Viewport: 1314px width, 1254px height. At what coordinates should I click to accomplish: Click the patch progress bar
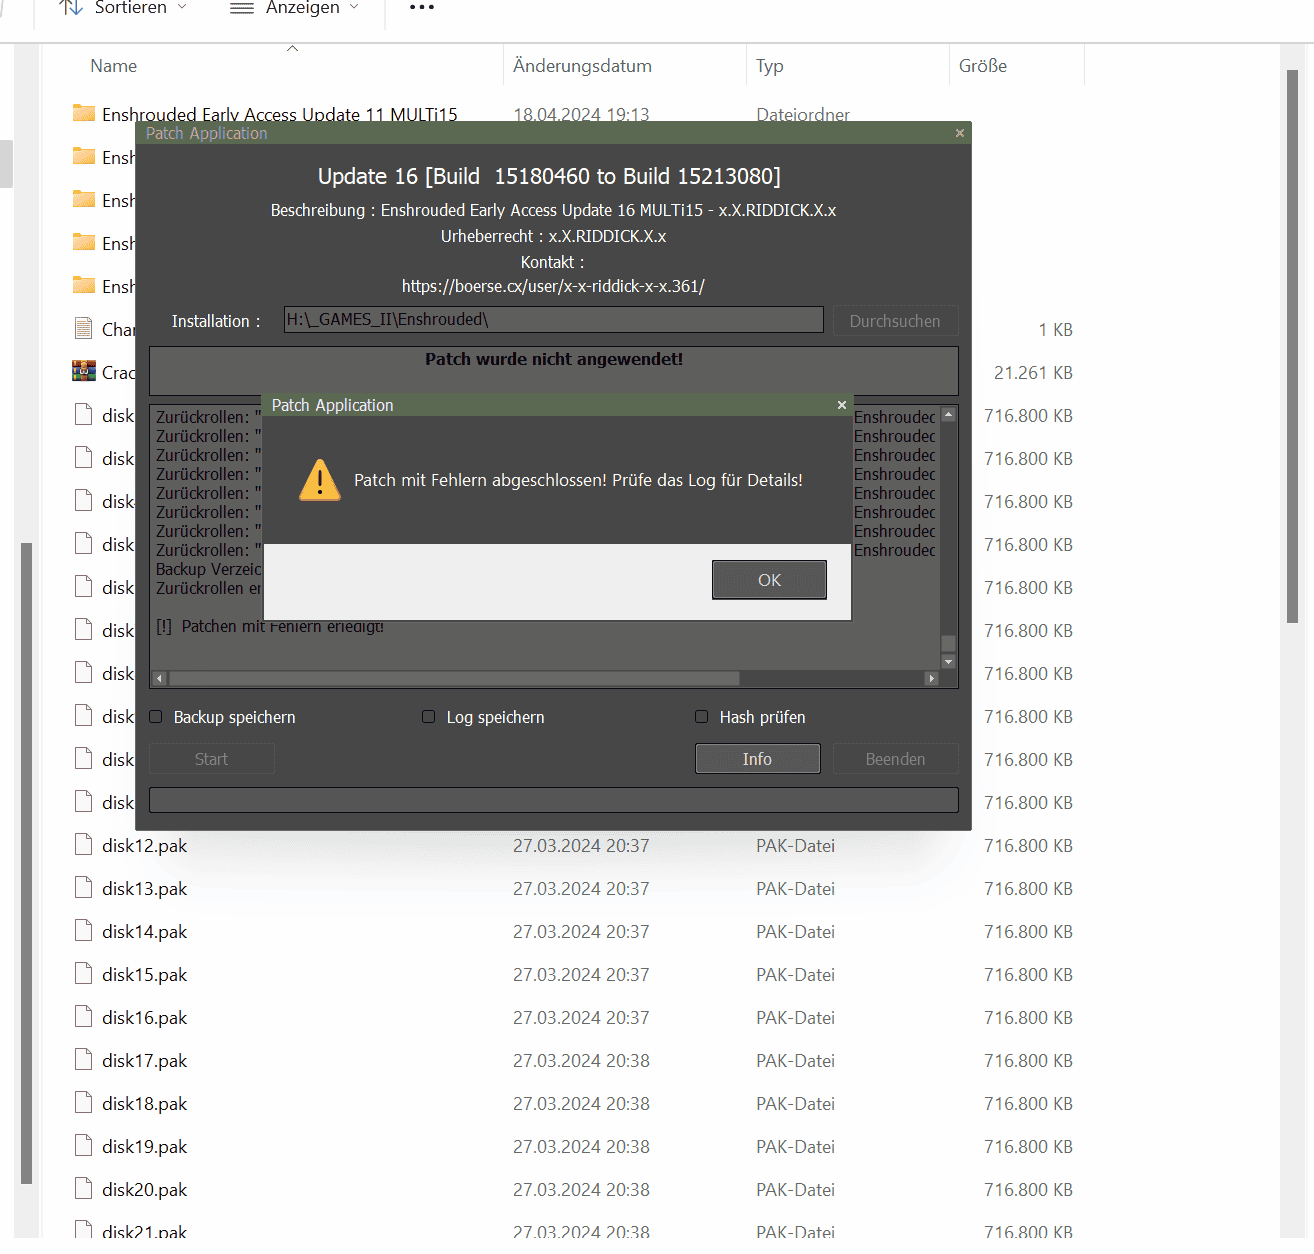click(x=554, y=800)
